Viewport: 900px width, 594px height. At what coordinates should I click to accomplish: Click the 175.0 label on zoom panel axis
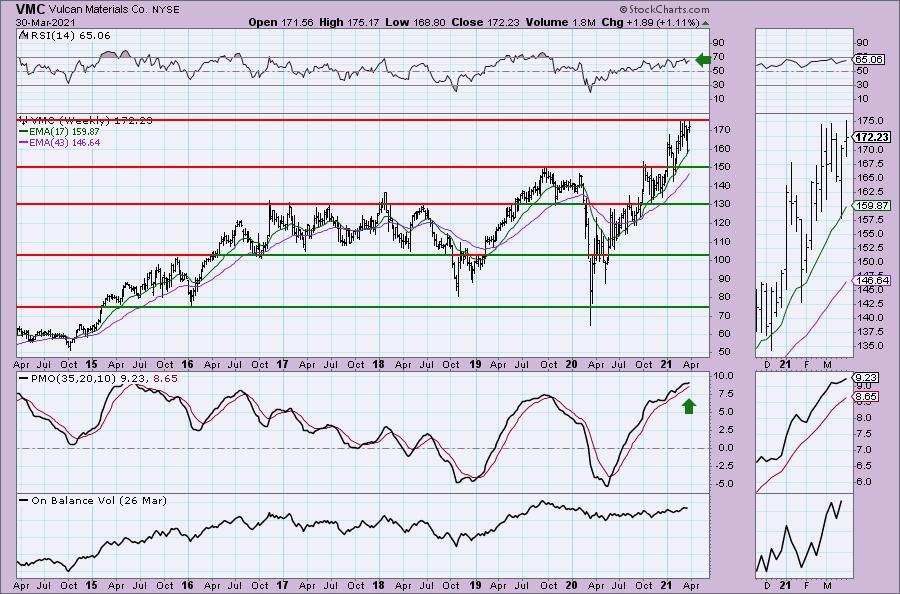pos(869,121)
